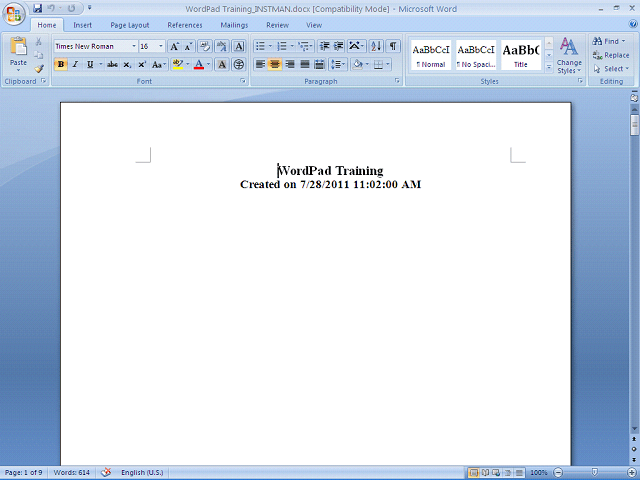
Task: Click the Replace button
Action: coord(611,55)
